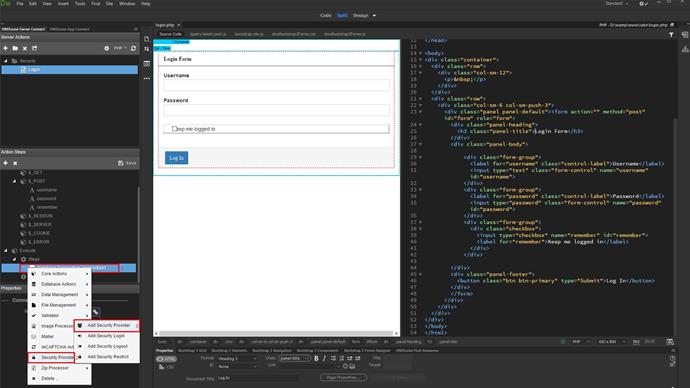Refresh the Server Actions list
Screen dimensions: 690x388
[133, 48]
